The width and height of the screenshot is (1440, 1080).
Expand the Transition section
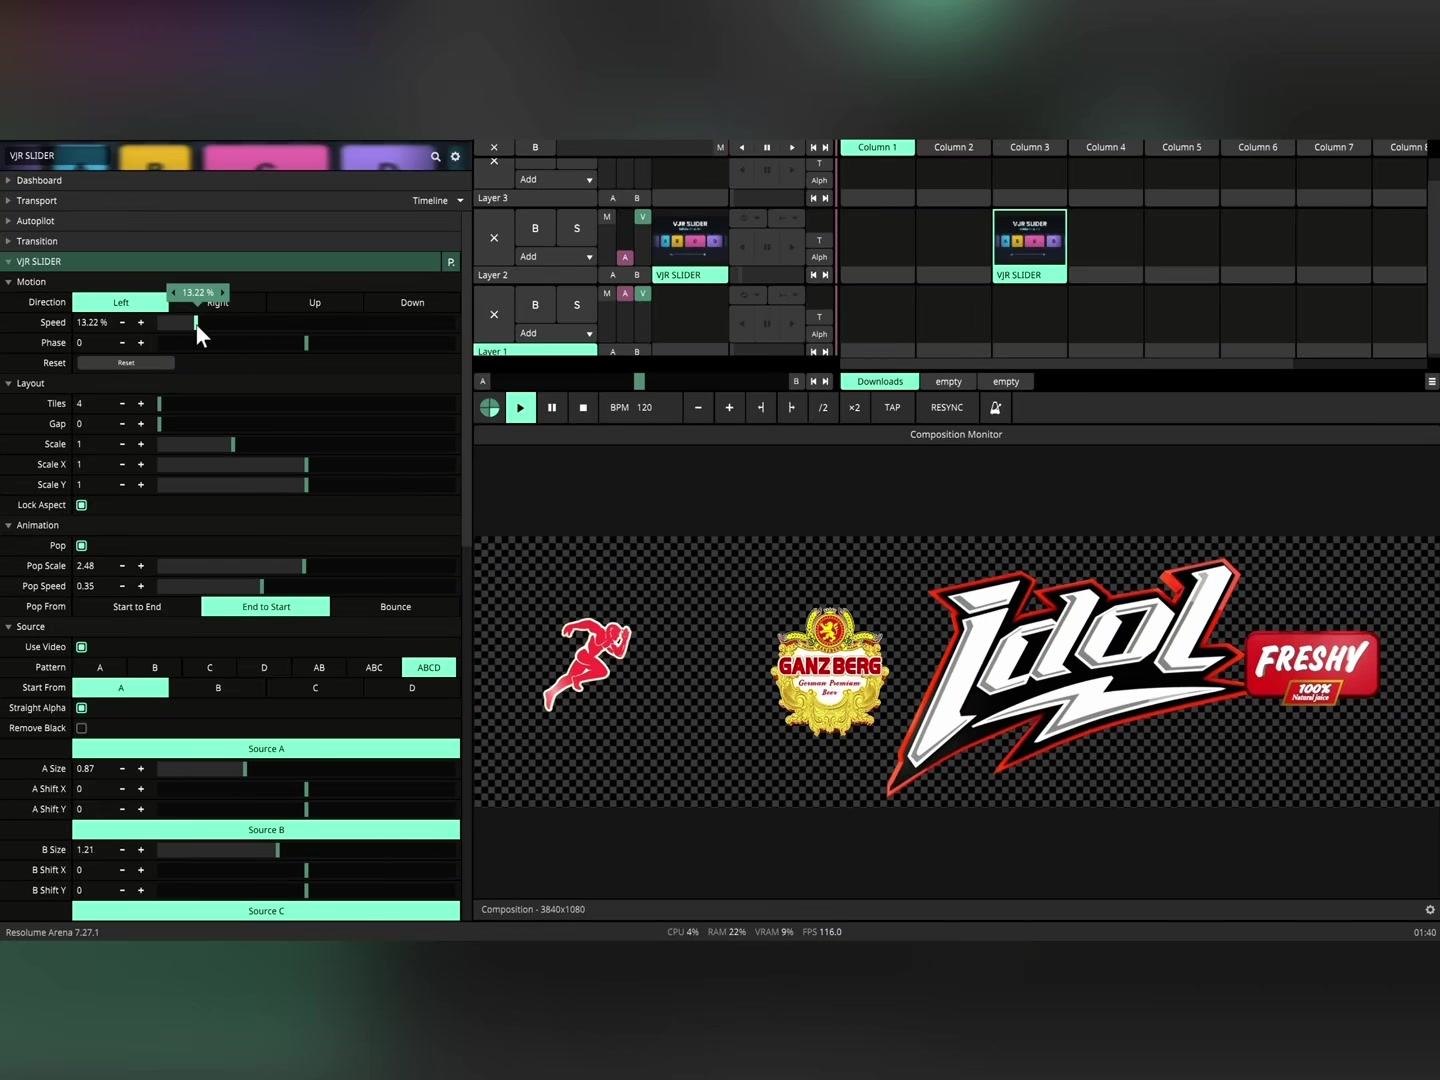8,241
